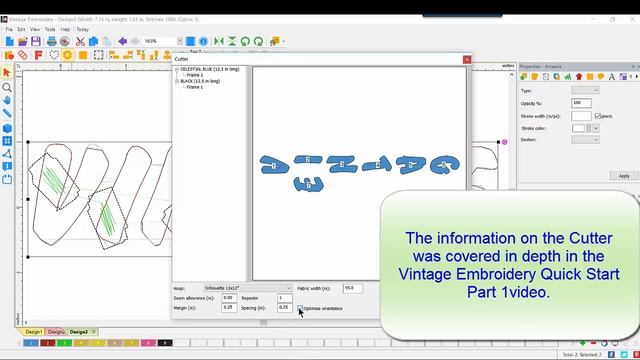The height and width of the screenshot is (360, 640).
Task: Toggle the pixels checkbox beside Stroke width
Action: [598, 116]
